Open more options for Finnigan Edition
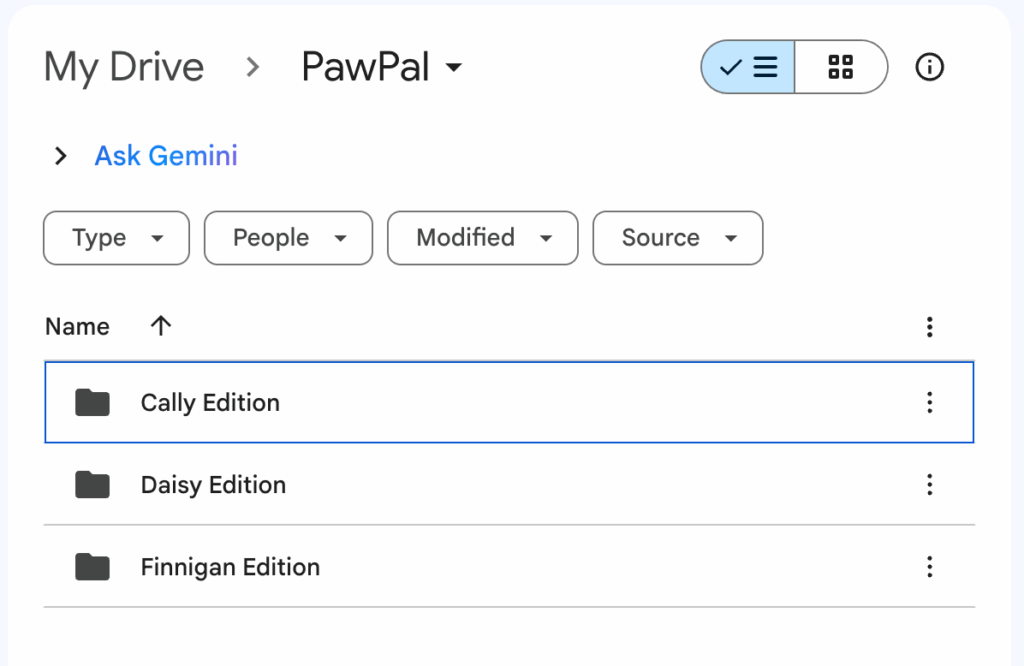 click(x=929, y=566)
